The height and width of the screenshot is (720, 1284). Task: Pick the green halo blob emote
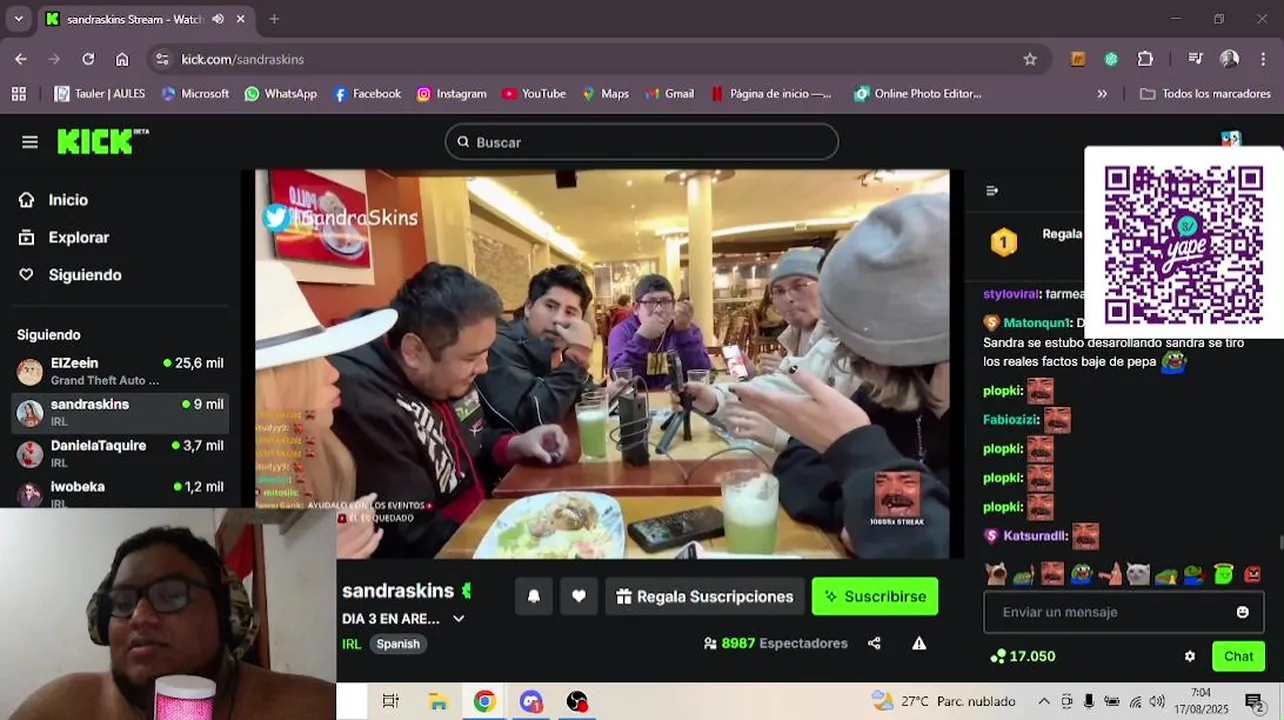click(x=1224, y=574)
